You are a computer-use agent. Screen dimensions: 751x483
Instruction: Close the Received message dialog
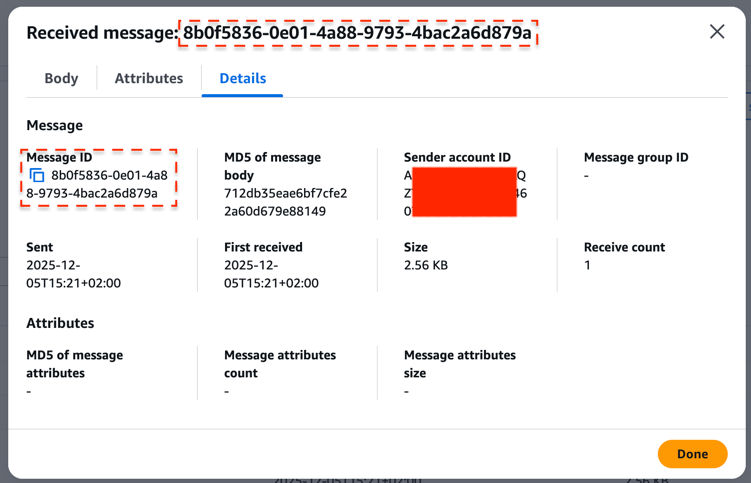point(717,32)
